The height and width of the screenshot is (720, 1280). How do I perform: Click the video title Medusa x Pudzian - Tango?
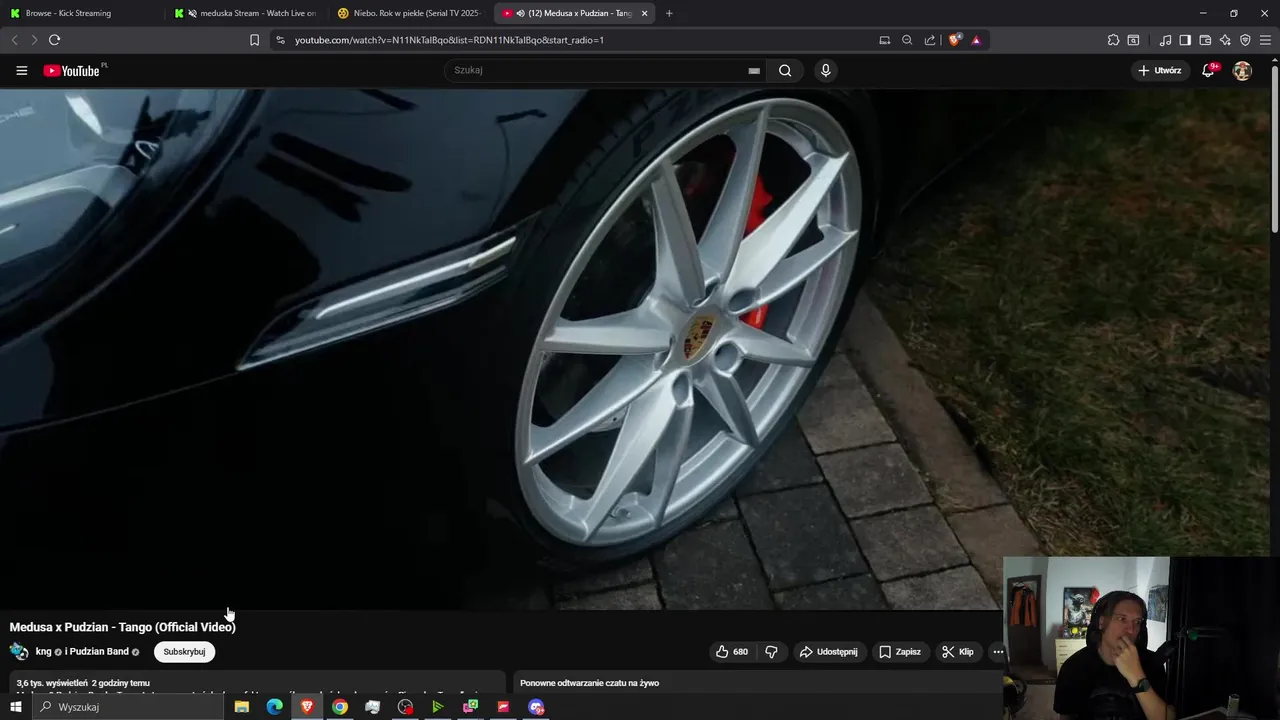(x=122, y=627)
